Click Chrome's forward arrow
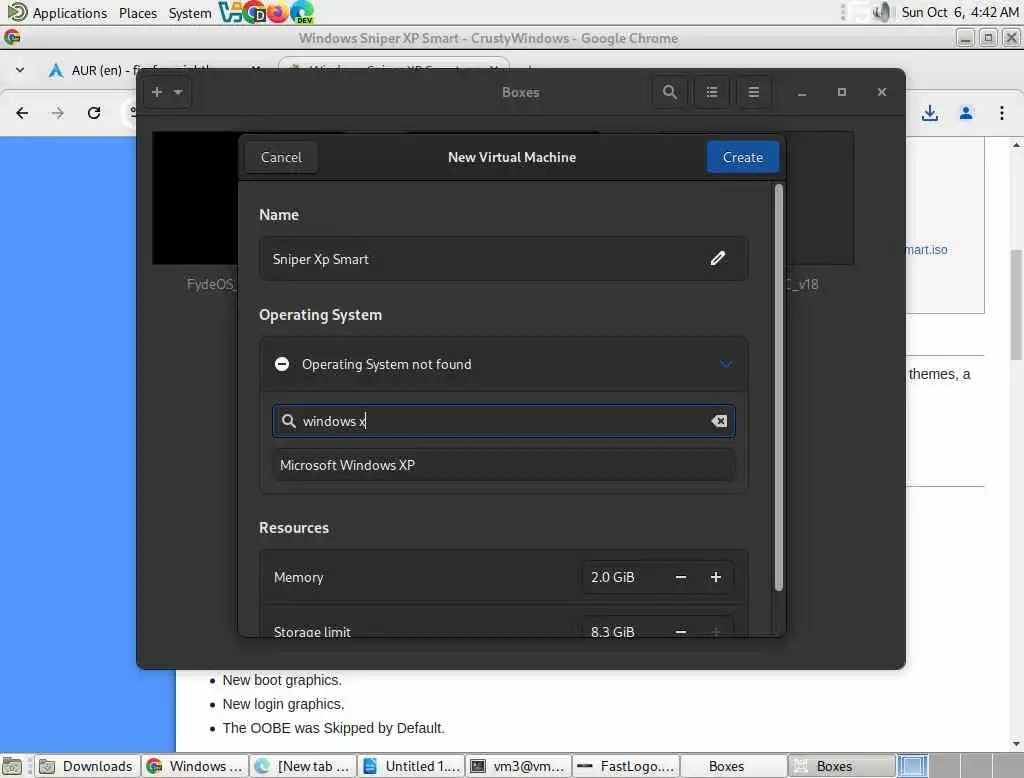The width and height of the screenshot is (1024, 778). tap(58, 113)
